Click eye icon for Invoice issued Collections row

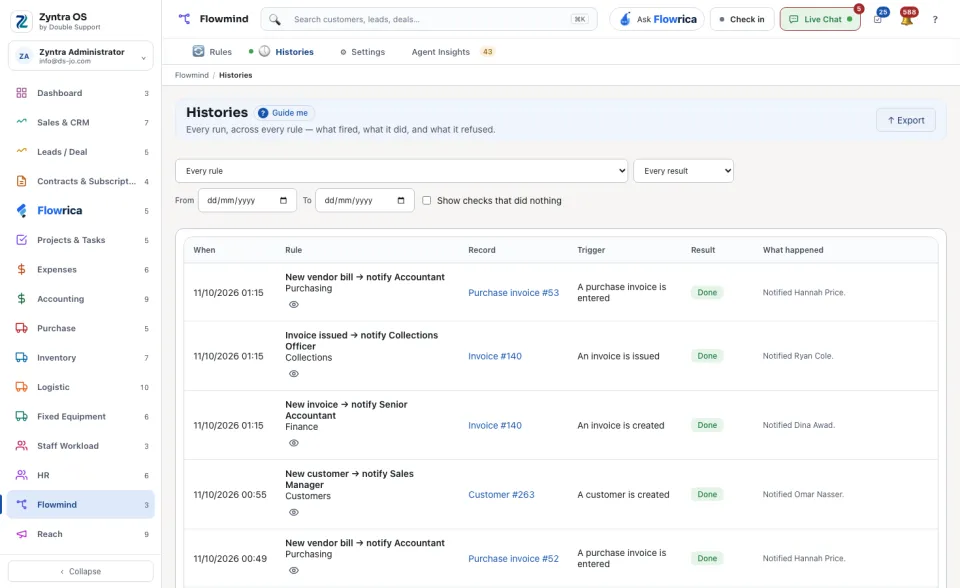coord(294,374)
